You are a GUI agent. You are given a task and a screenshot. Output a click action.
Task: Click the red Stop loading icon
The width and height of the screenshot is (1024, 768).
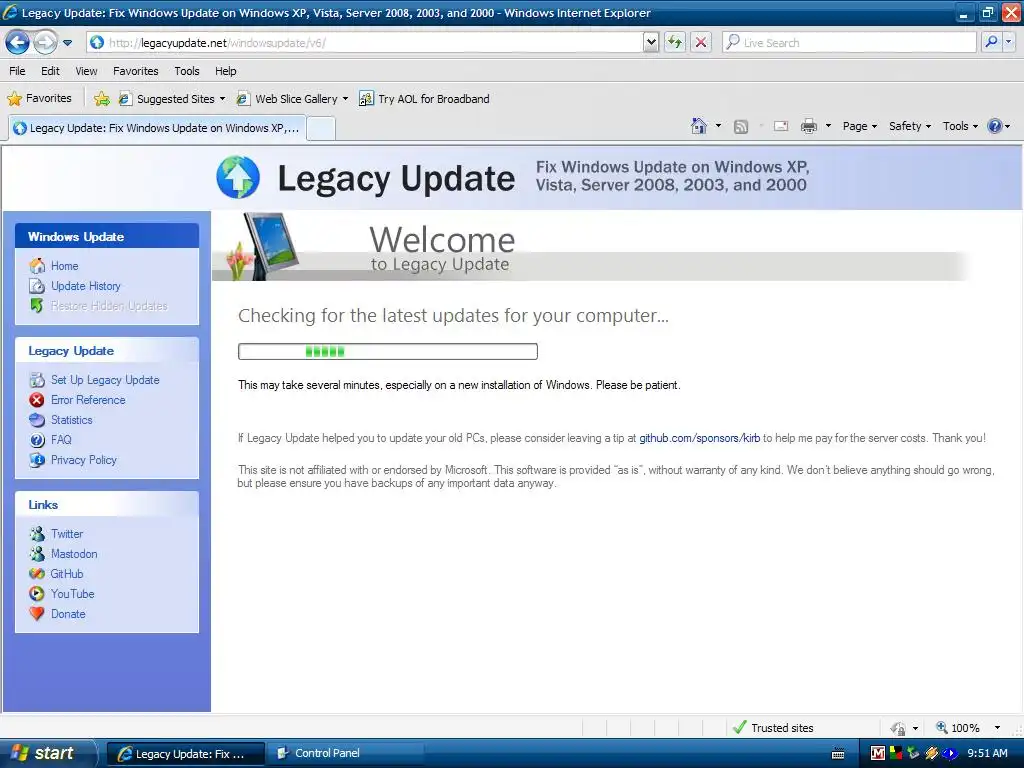701,43
